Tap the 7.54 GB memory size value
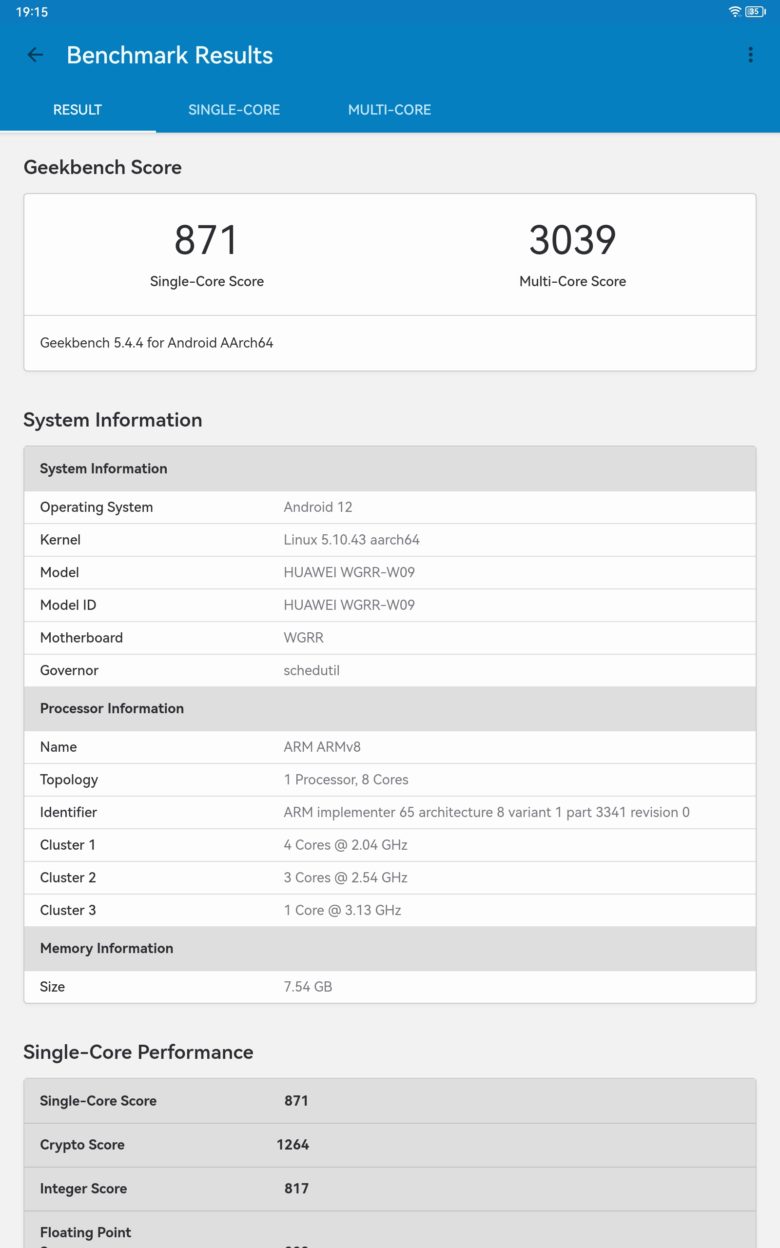The image size is (780, 1248). tap(308, 987)
